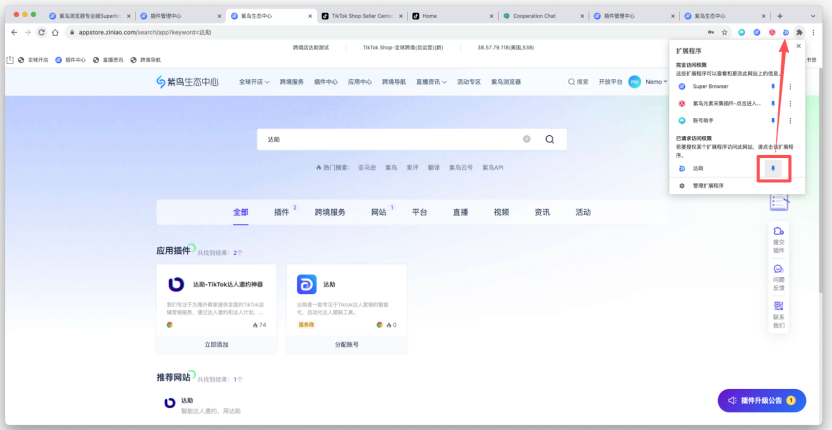Clear the search field with the X icon

tap(527, 140)
